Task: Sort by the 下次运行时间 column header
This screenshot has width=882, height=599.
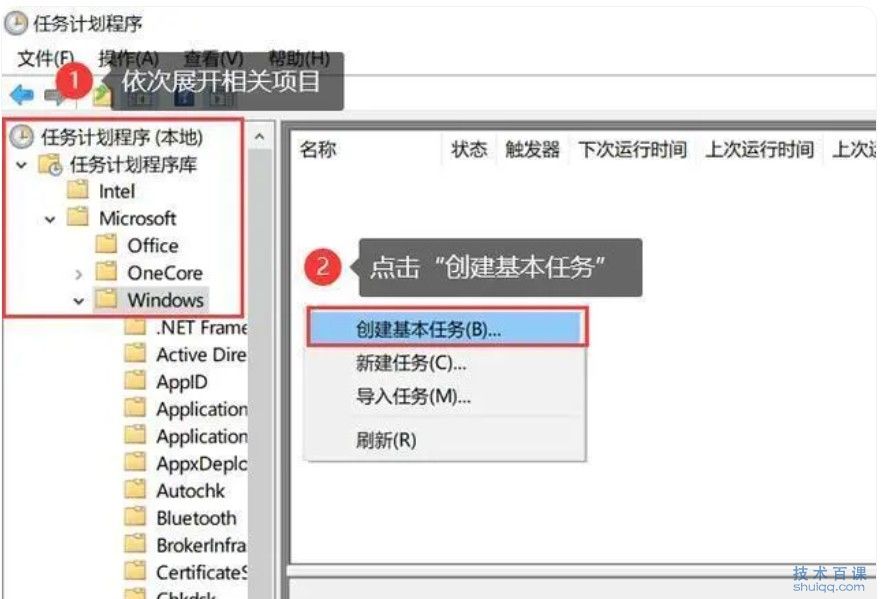Action: (x=632, y=150)
